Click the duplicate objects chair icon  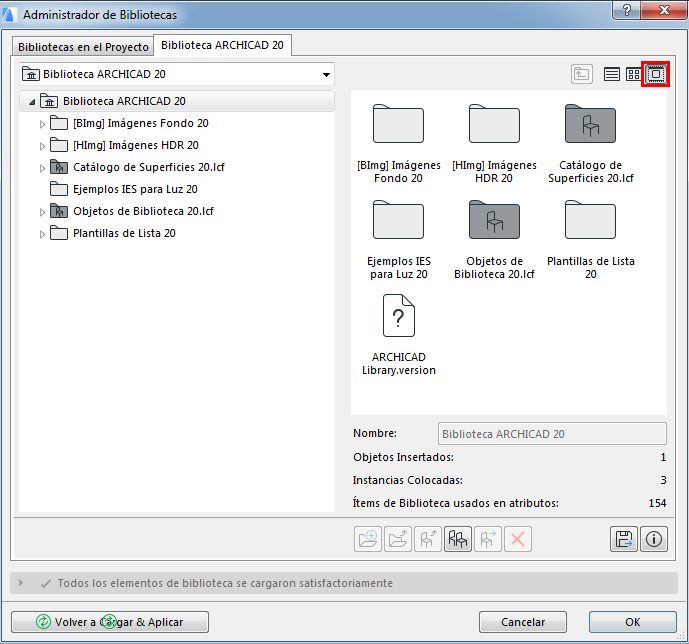pyautogui.click(x=457, y=539)
